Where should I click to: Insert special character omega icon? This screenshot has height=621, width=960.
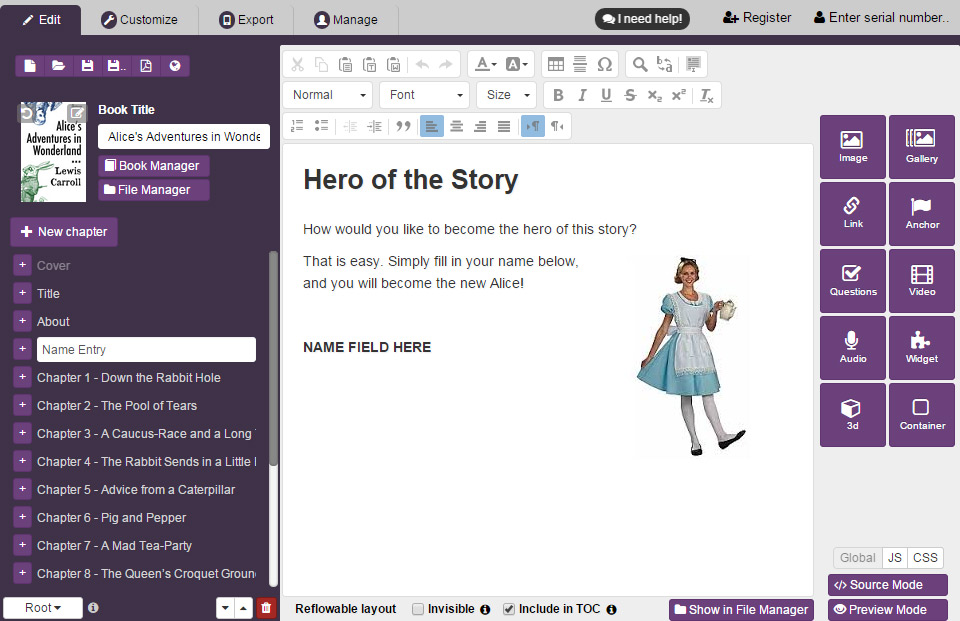pos(604,64)
